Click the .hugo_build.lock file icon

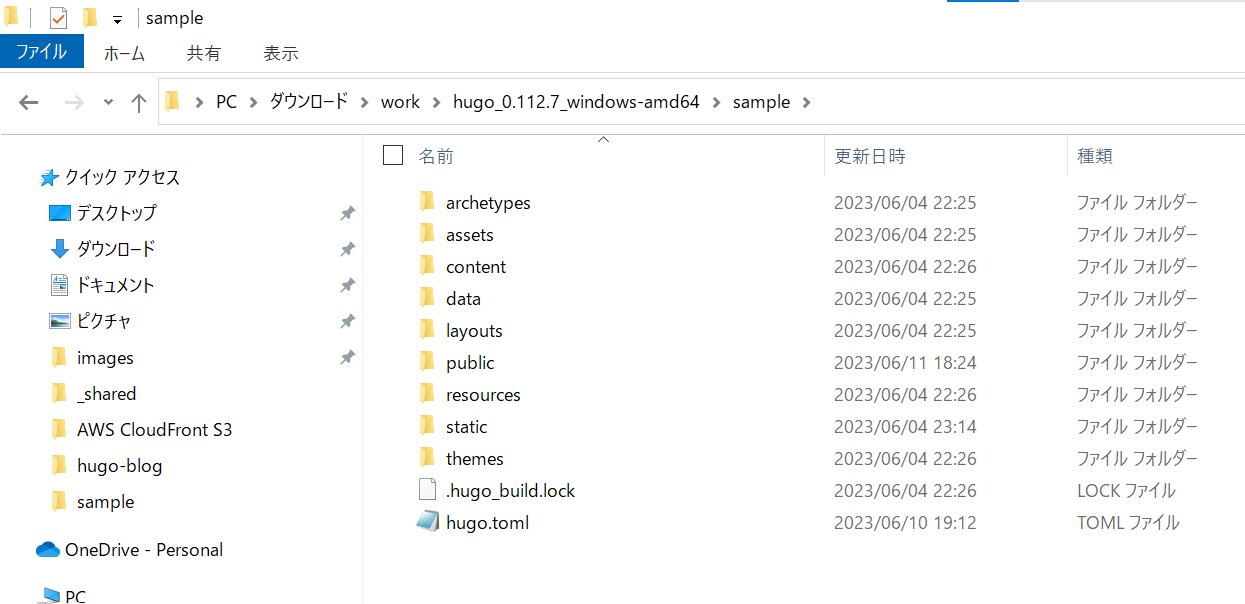[x=427, y=490]
